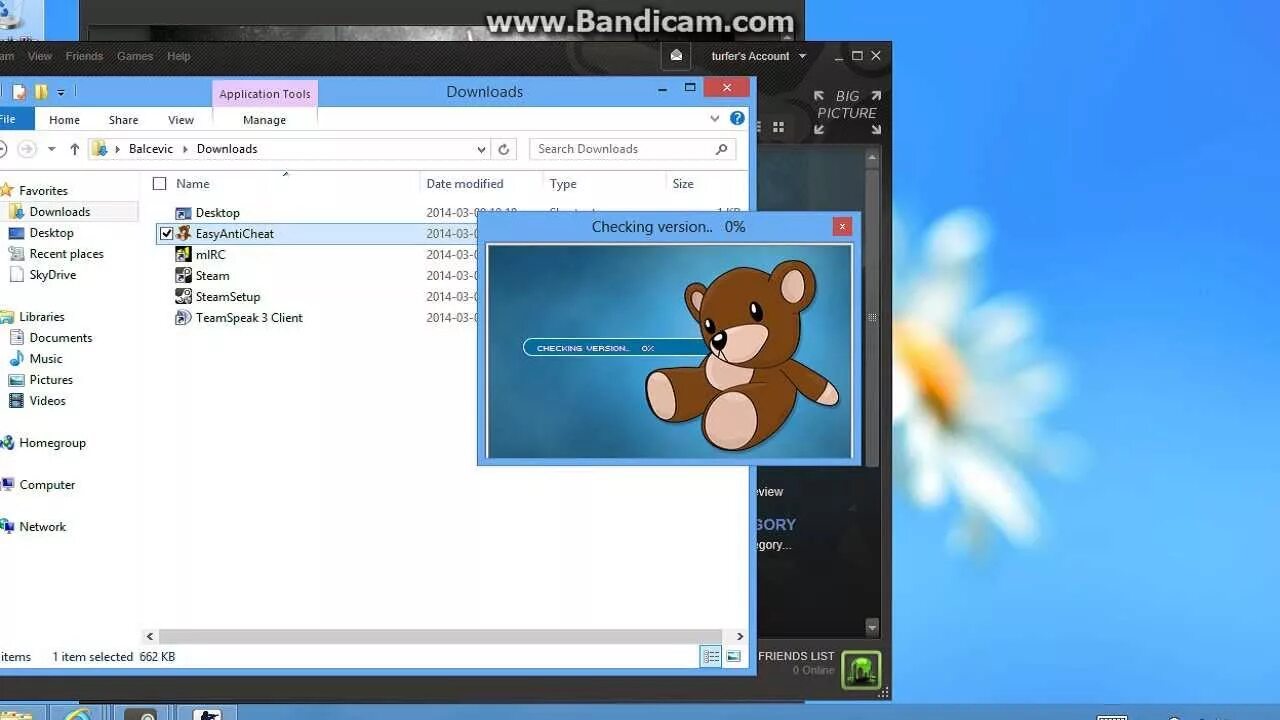Image resolution: width=1280 pixels, height=720 pixels.
Task: Open the Steam Friends menu
Action: (x=84, y=56)
